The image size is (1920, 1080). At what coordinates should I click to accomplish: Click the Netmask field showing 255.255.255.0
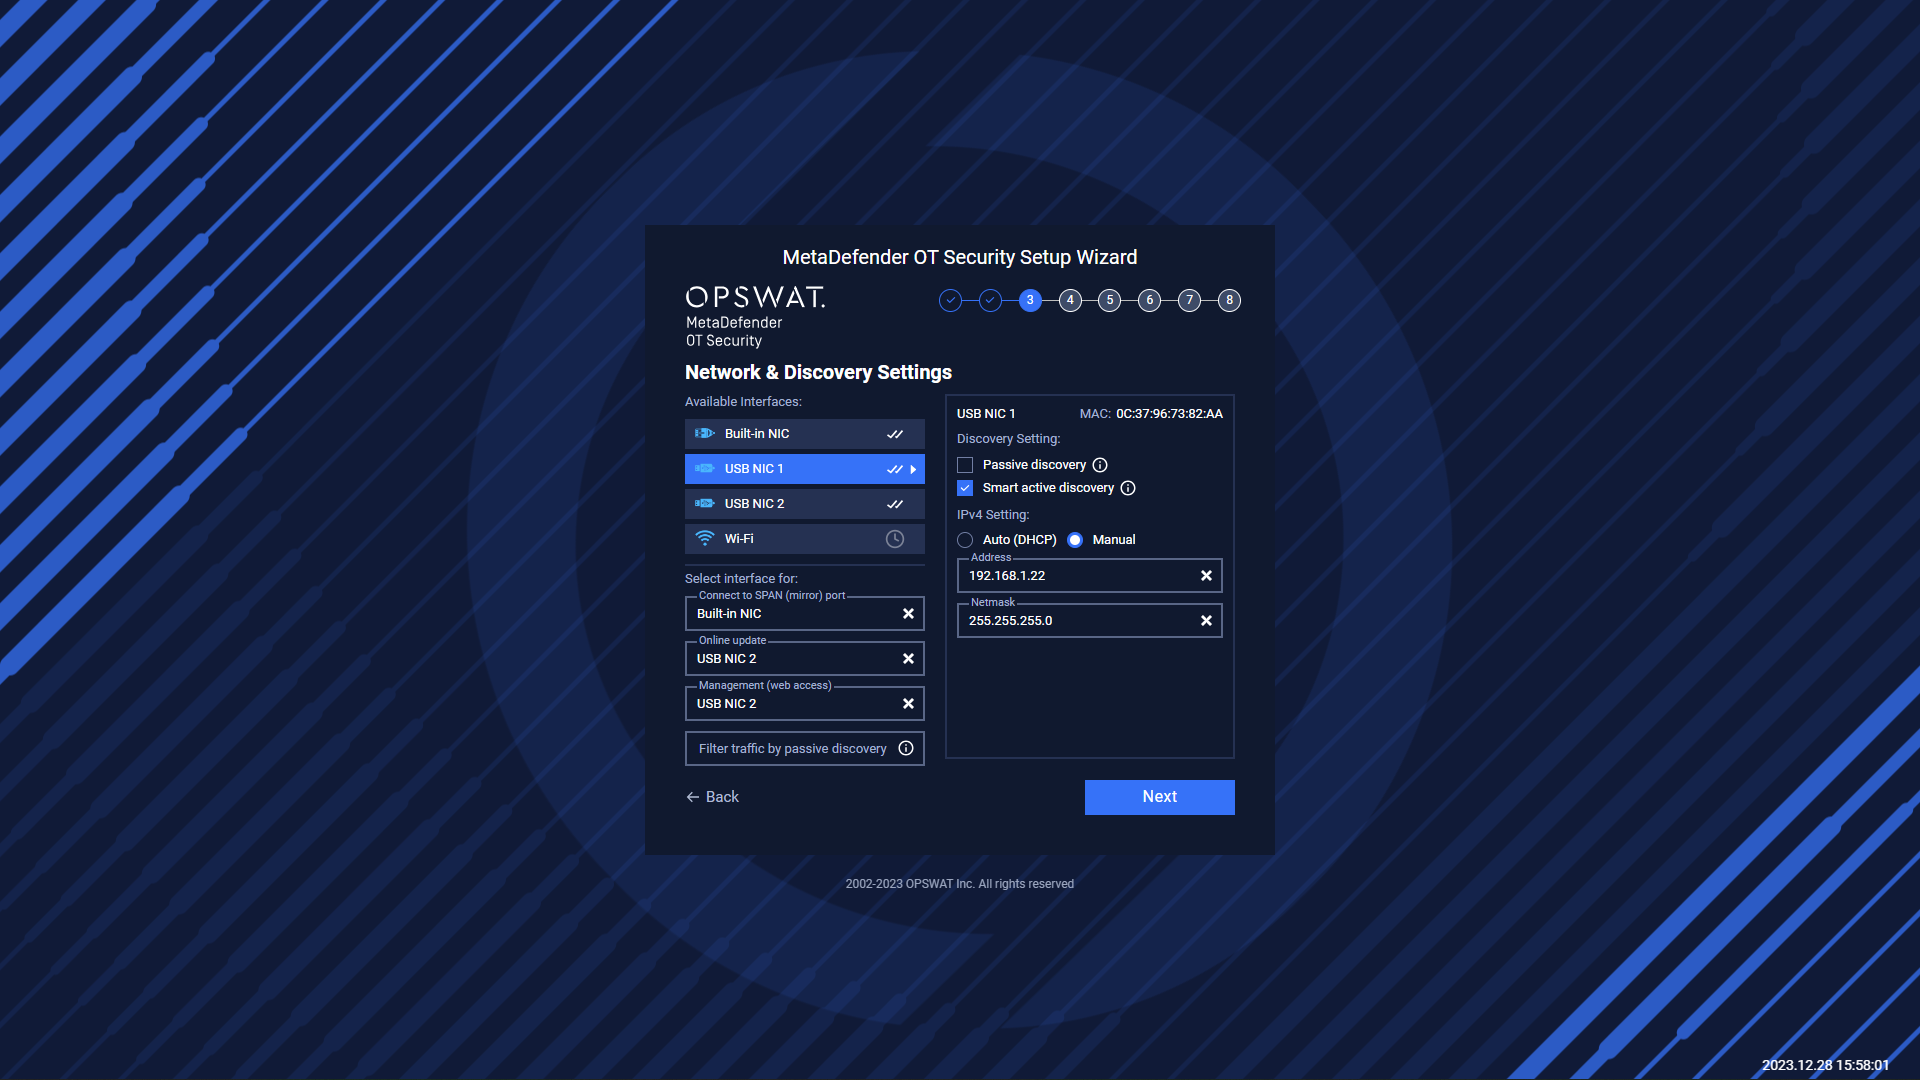1090,621
